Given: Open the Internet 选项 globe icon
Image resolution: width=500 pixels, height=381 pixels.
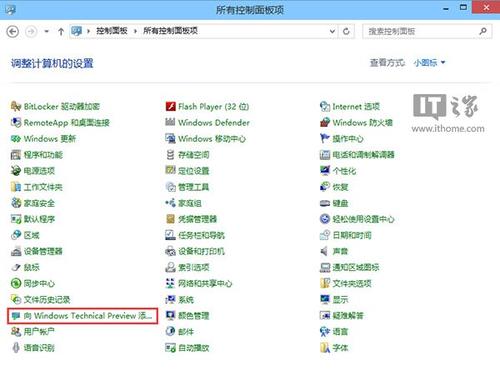Looking at the screenshot, I should click(x=325, y=106).
